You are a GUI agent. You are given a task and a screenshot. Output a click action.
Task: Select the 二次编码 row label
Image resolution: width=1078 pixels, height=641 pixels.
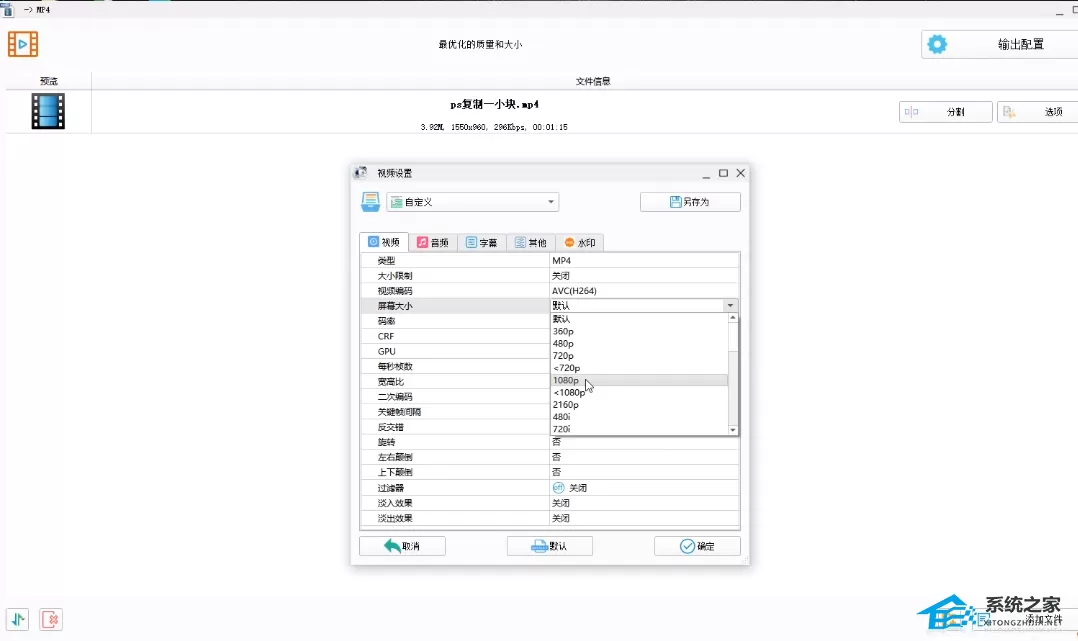pyautogui.click(x=395, y=397)
